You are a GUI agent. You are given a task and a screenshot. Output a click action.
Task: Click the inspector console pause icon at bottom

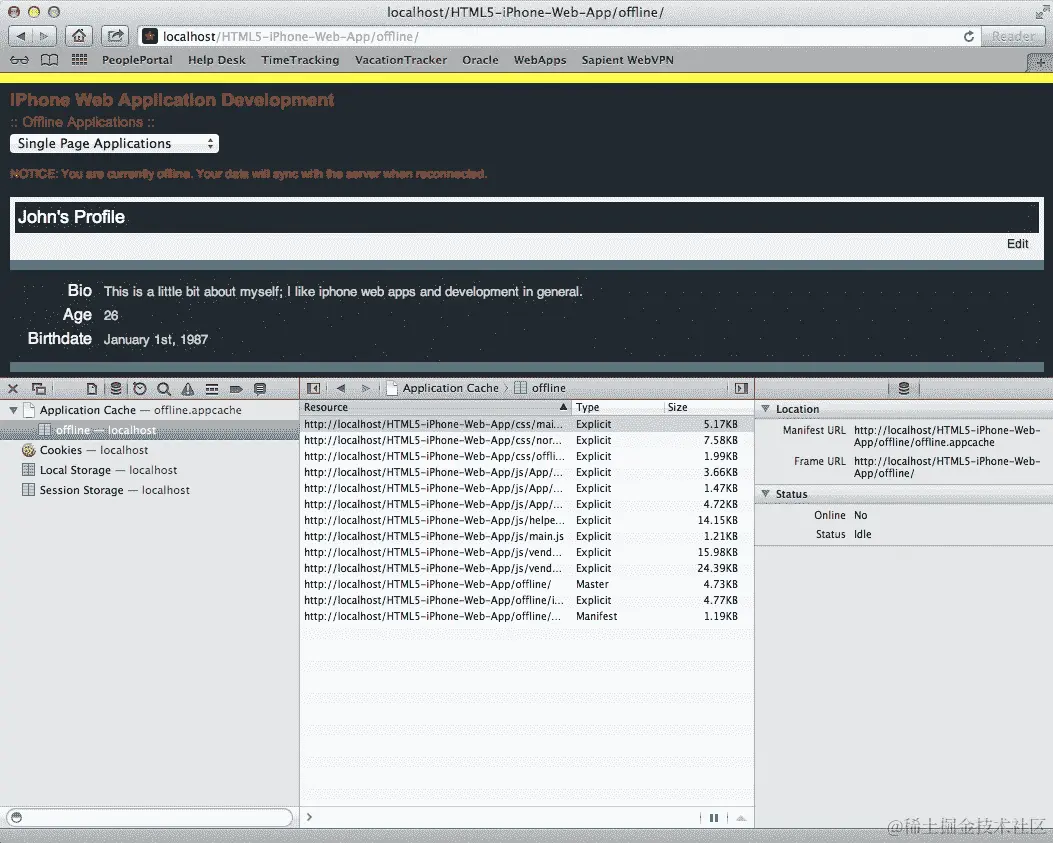coord(714,817)
